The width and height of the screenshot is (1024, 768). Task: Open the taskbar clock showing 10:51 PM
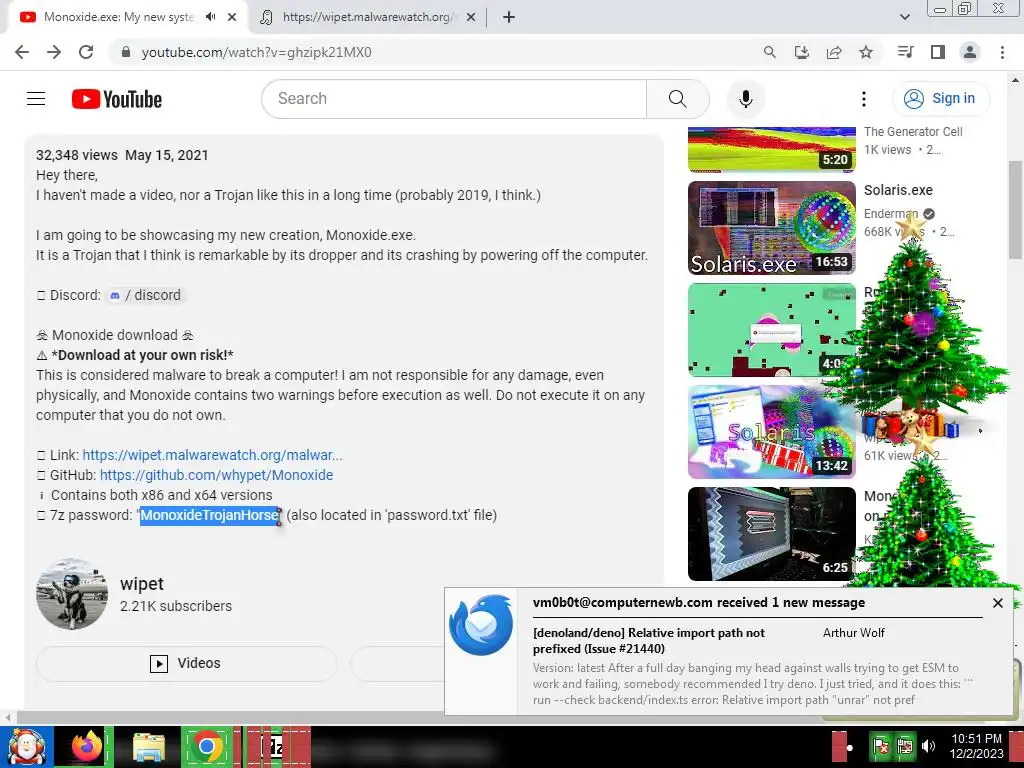click(x=976, y=746)
